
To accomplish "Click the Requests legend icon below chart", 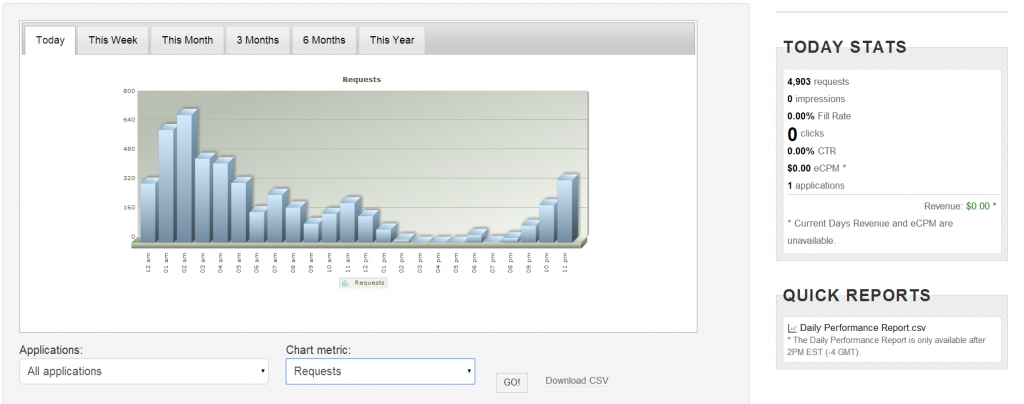I will pos(345,283).
